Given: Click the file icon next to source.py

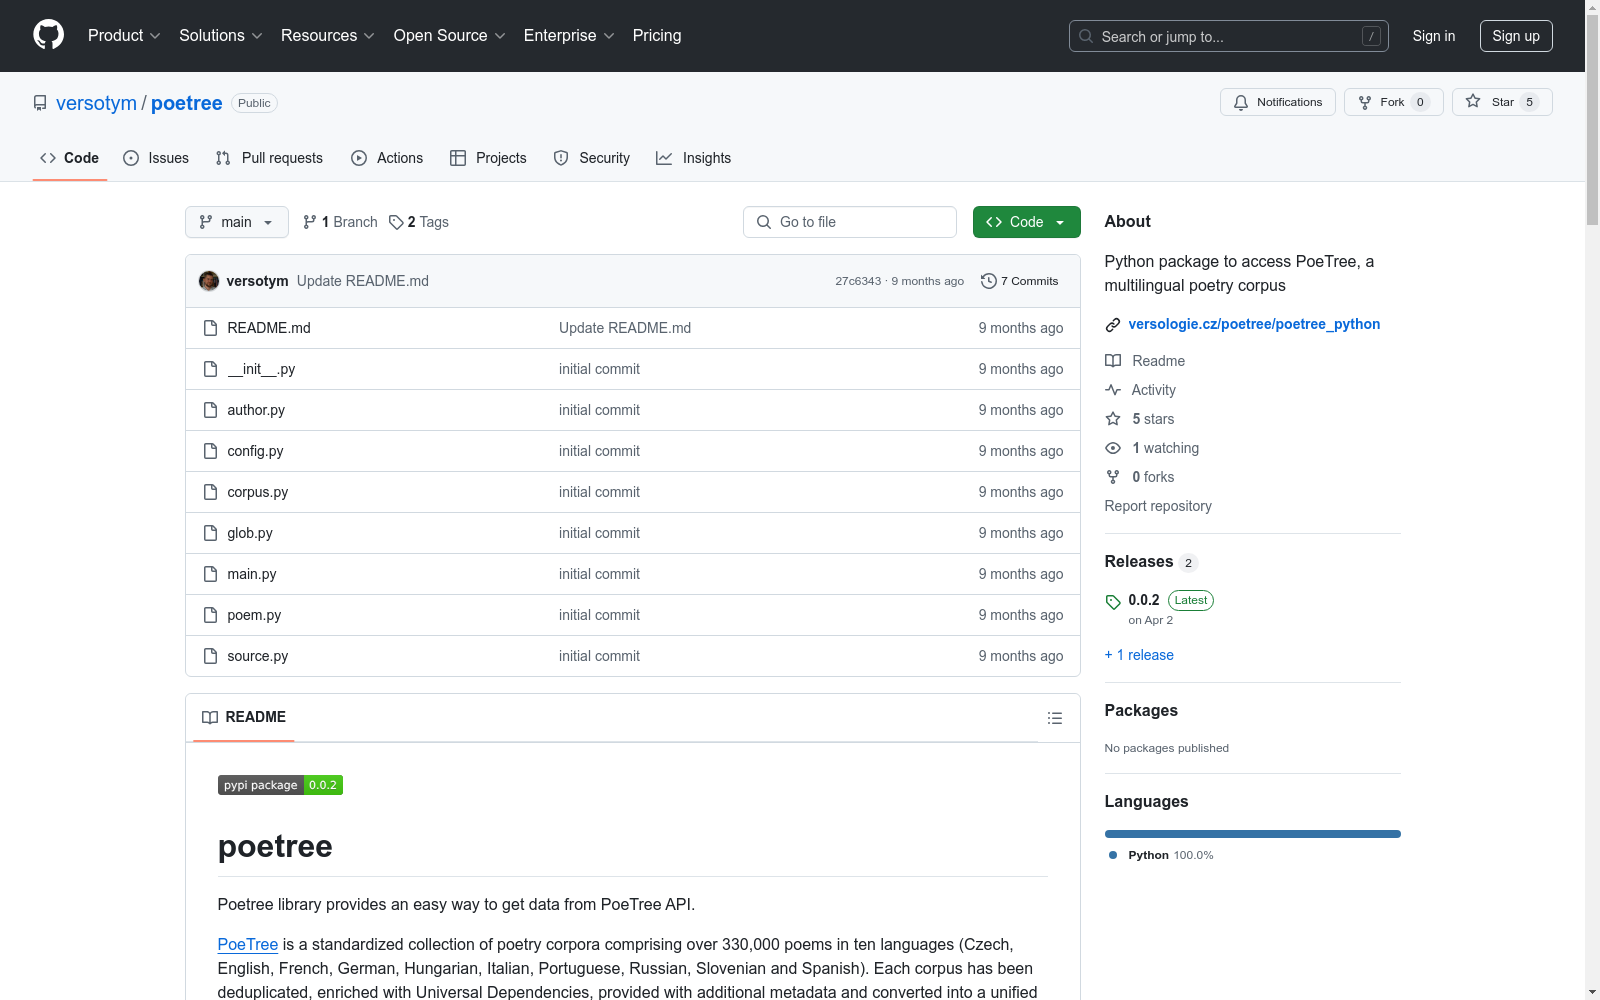Looking at the screenshot, I should 210,656.
